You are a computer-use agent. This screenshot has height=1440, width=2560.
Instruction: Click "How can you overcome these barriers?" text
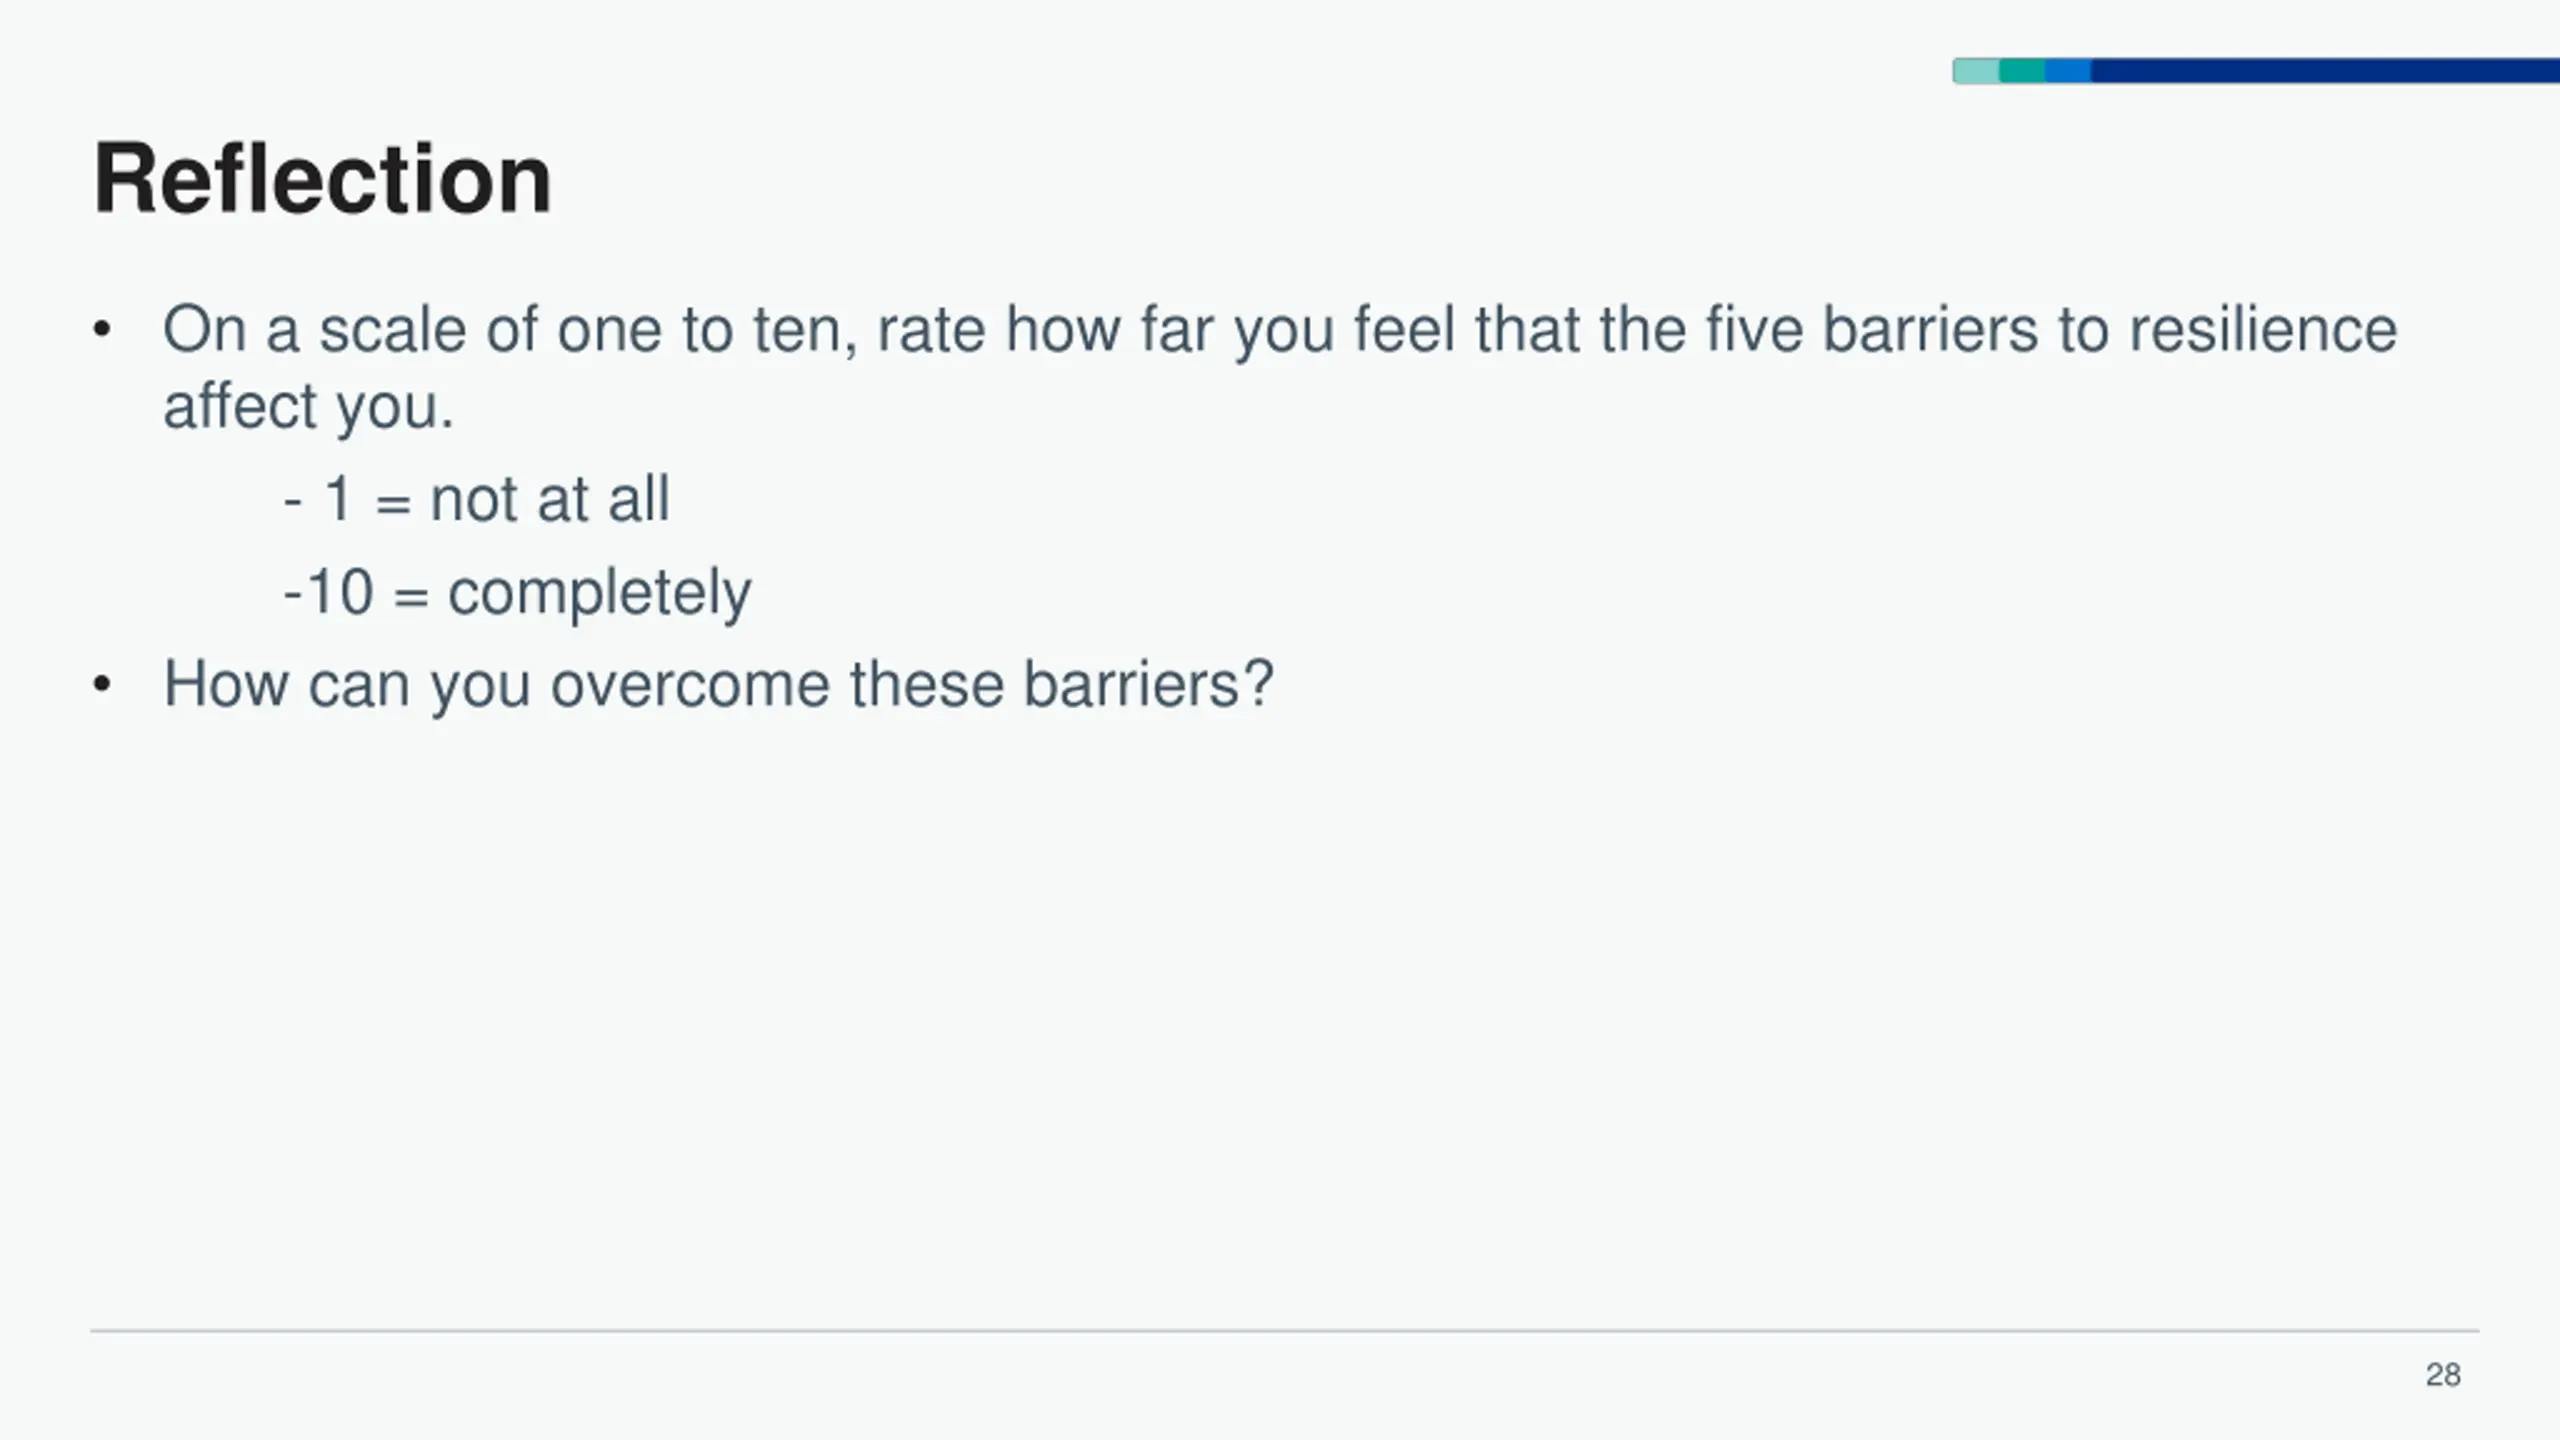(718, 685)
